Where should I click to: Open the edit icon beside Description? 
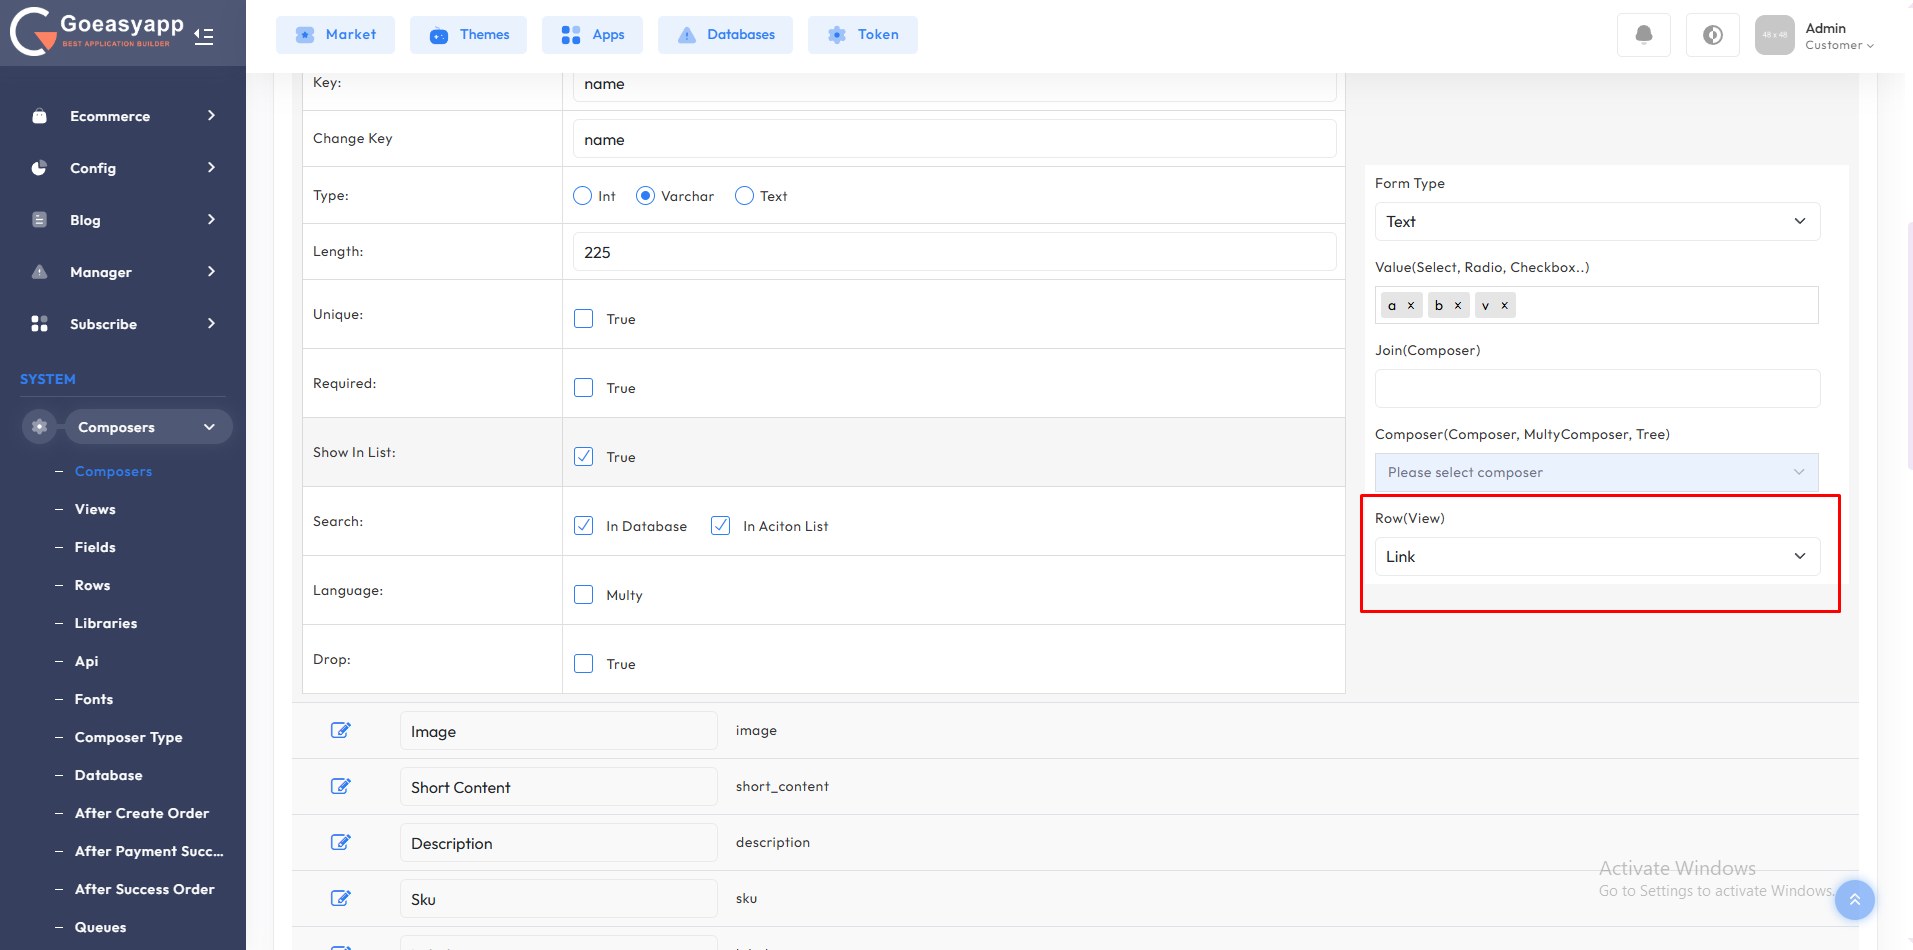point(340,842)
